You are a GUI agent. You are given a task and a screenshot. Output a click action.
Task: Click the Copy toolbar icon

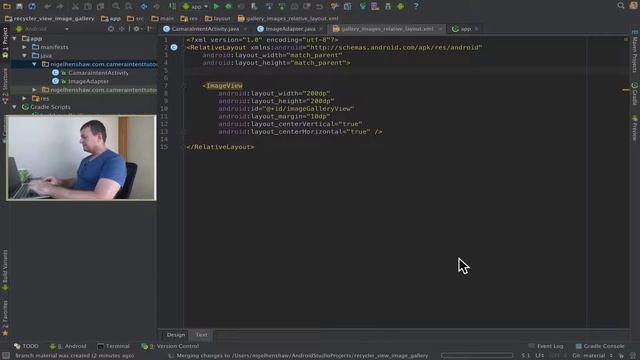click(88, 7)
